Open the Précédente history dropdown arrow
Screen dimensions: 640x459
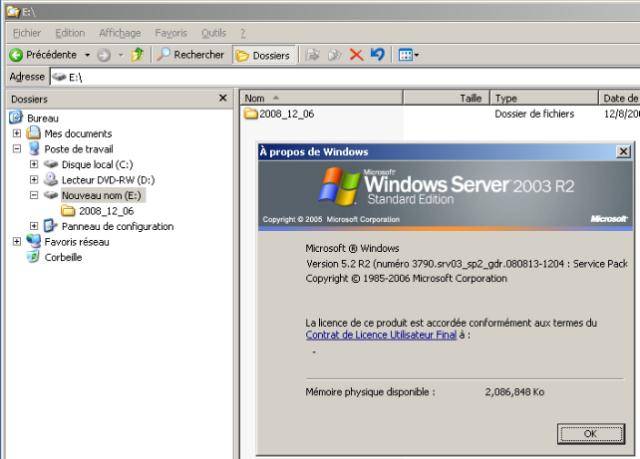[x=87, y=55]
